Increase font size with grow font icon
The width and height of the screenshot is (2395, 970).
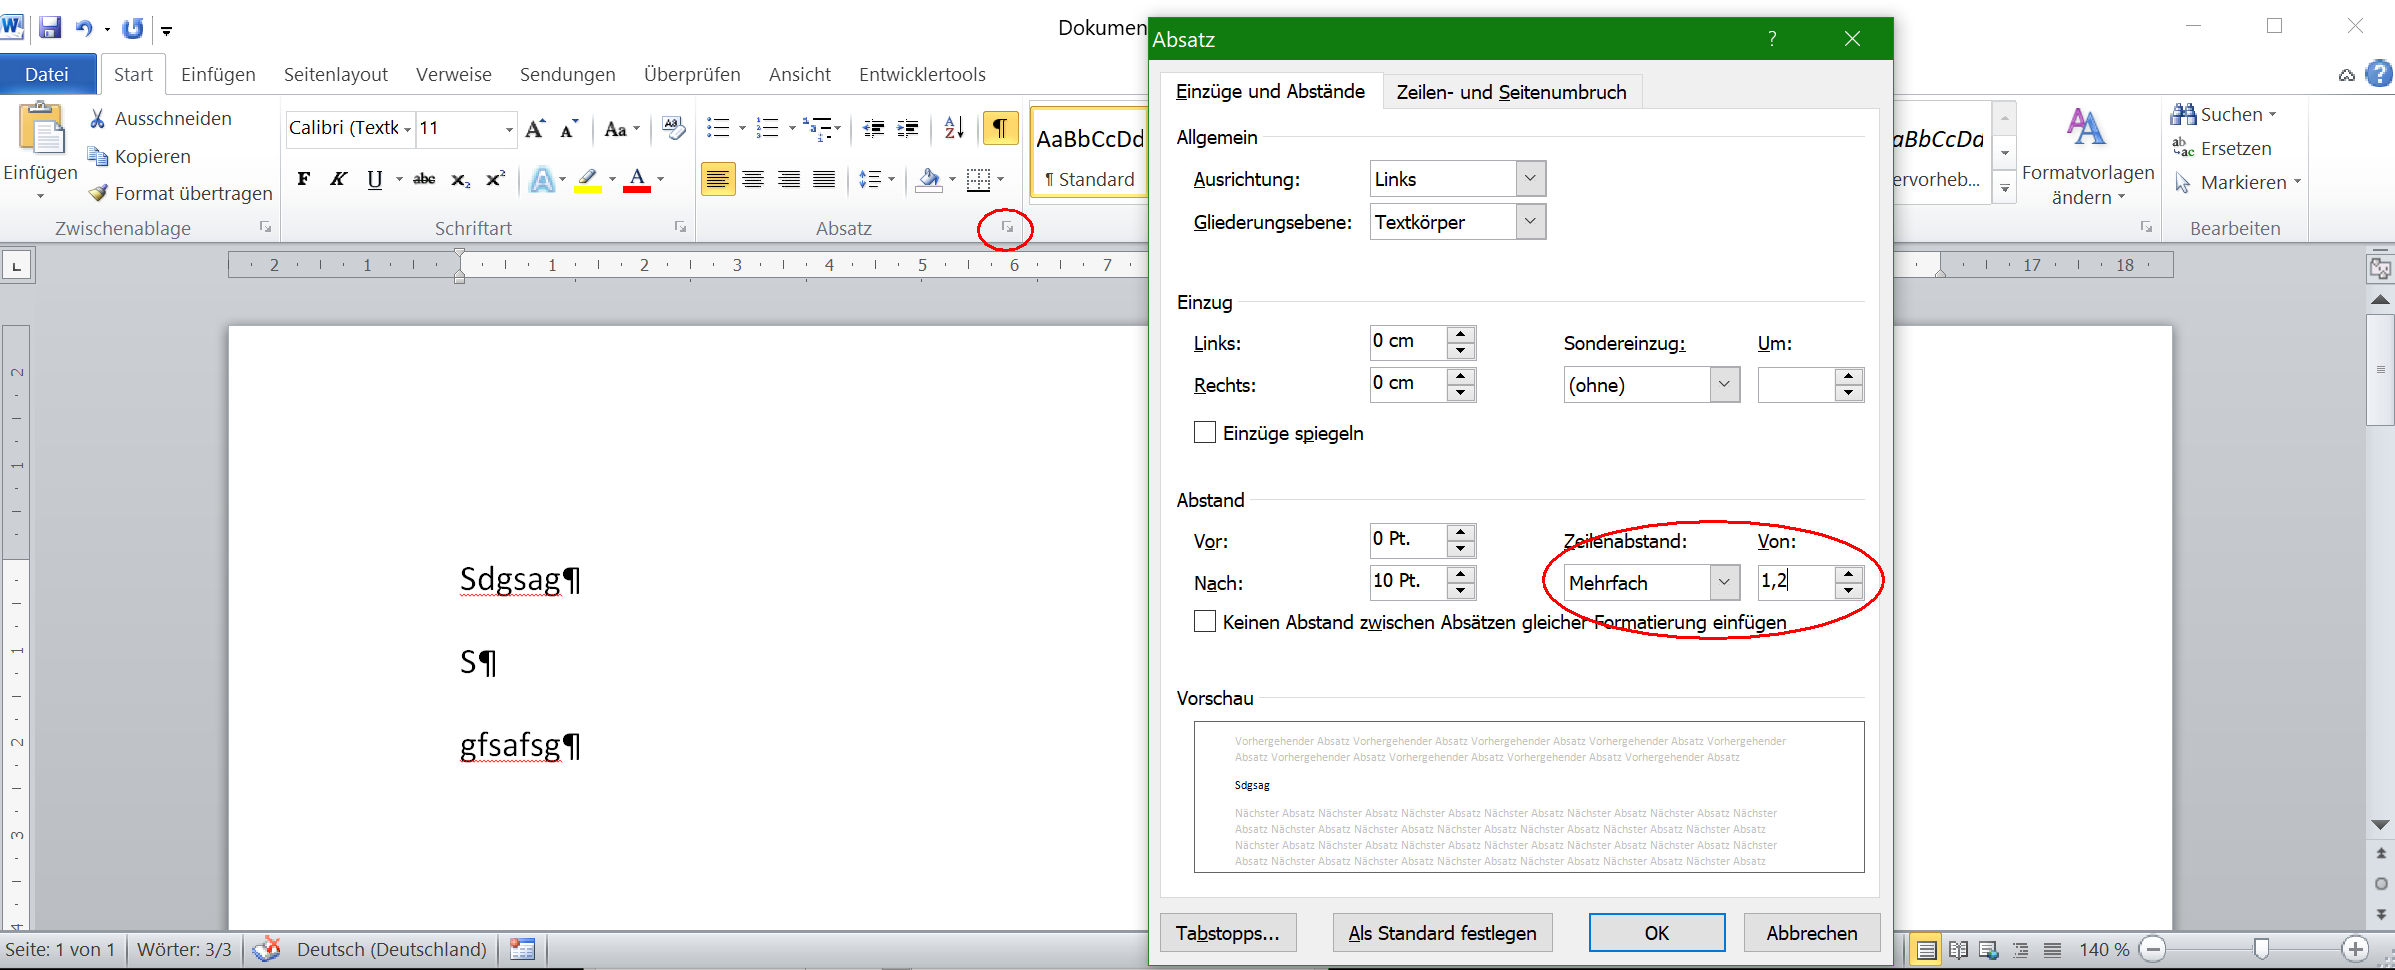click(x=535, y=128)
